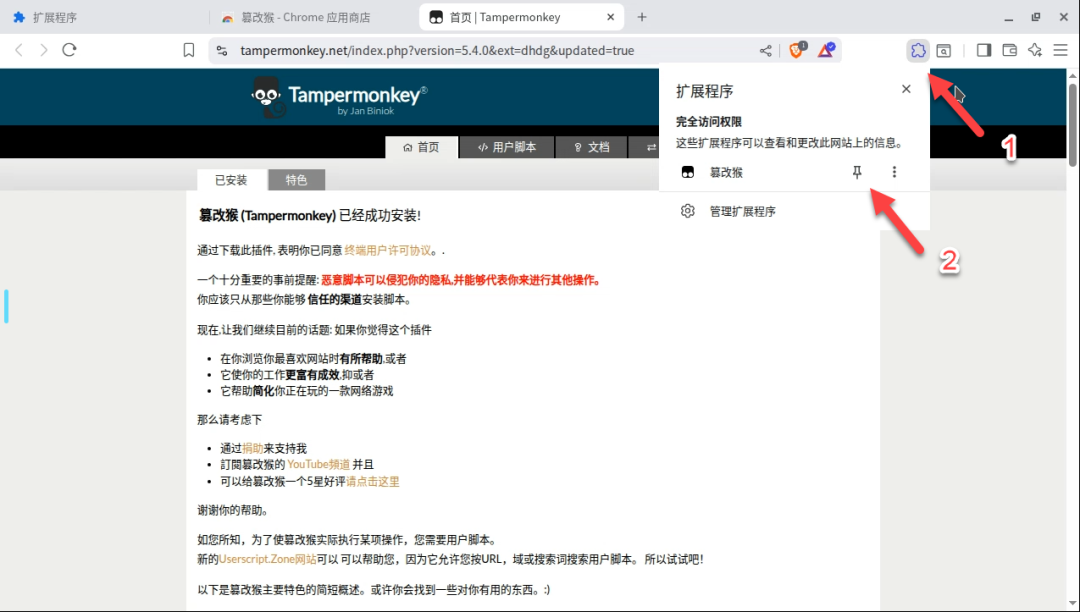
Task: Visit the Userscript.Zone网站 link
Action: point(267,559)
